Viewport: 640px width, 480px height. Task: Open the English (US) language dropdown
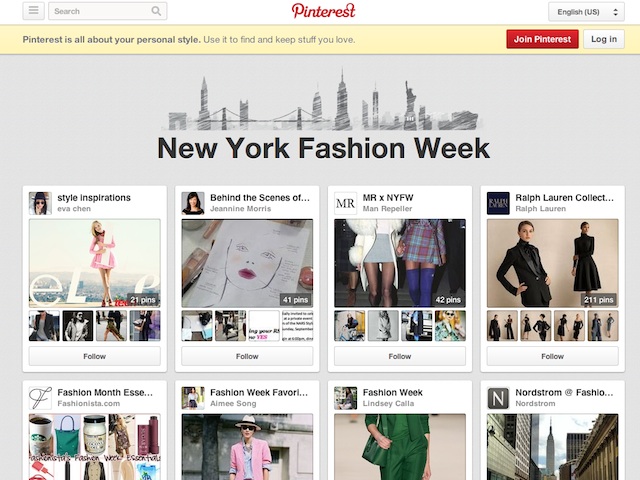(586, 12)
